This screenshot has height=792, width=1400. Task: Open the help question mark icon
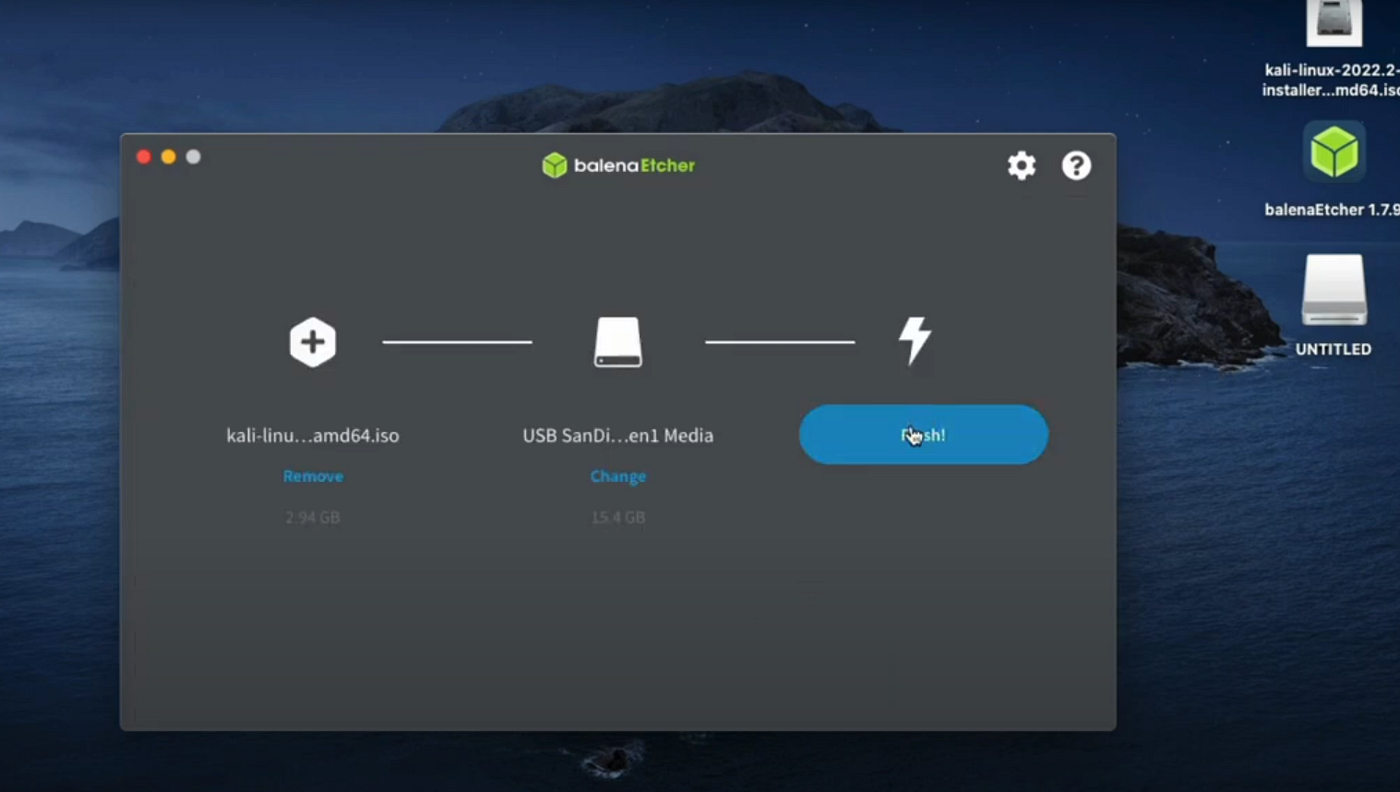(x=1076, y=165)
